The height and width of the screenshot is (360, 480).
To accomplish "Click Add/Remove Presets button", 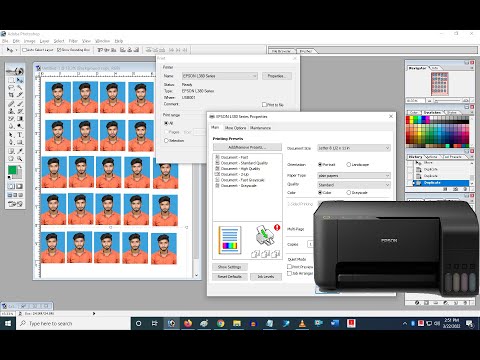I will pyautogui.click(x=247, y=147).
